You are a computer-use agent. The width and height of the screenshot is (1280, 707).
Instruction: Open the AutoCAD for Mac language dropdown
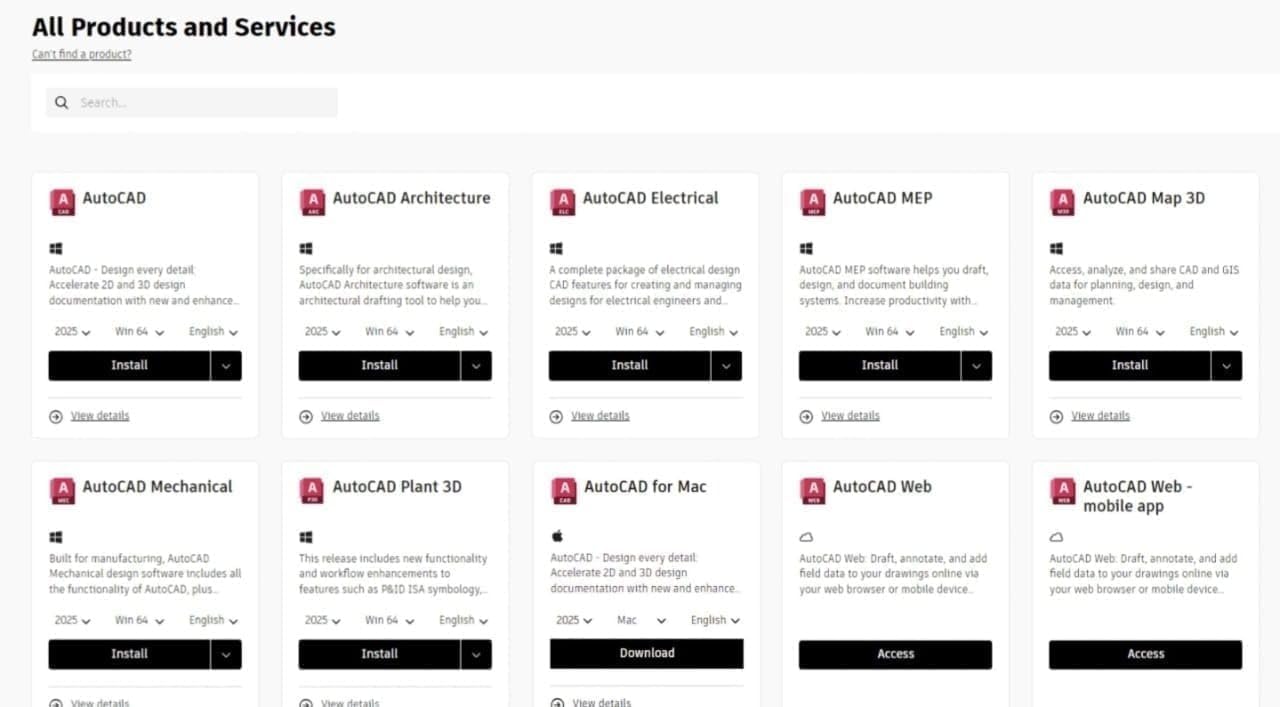click(x=715, y=620)
